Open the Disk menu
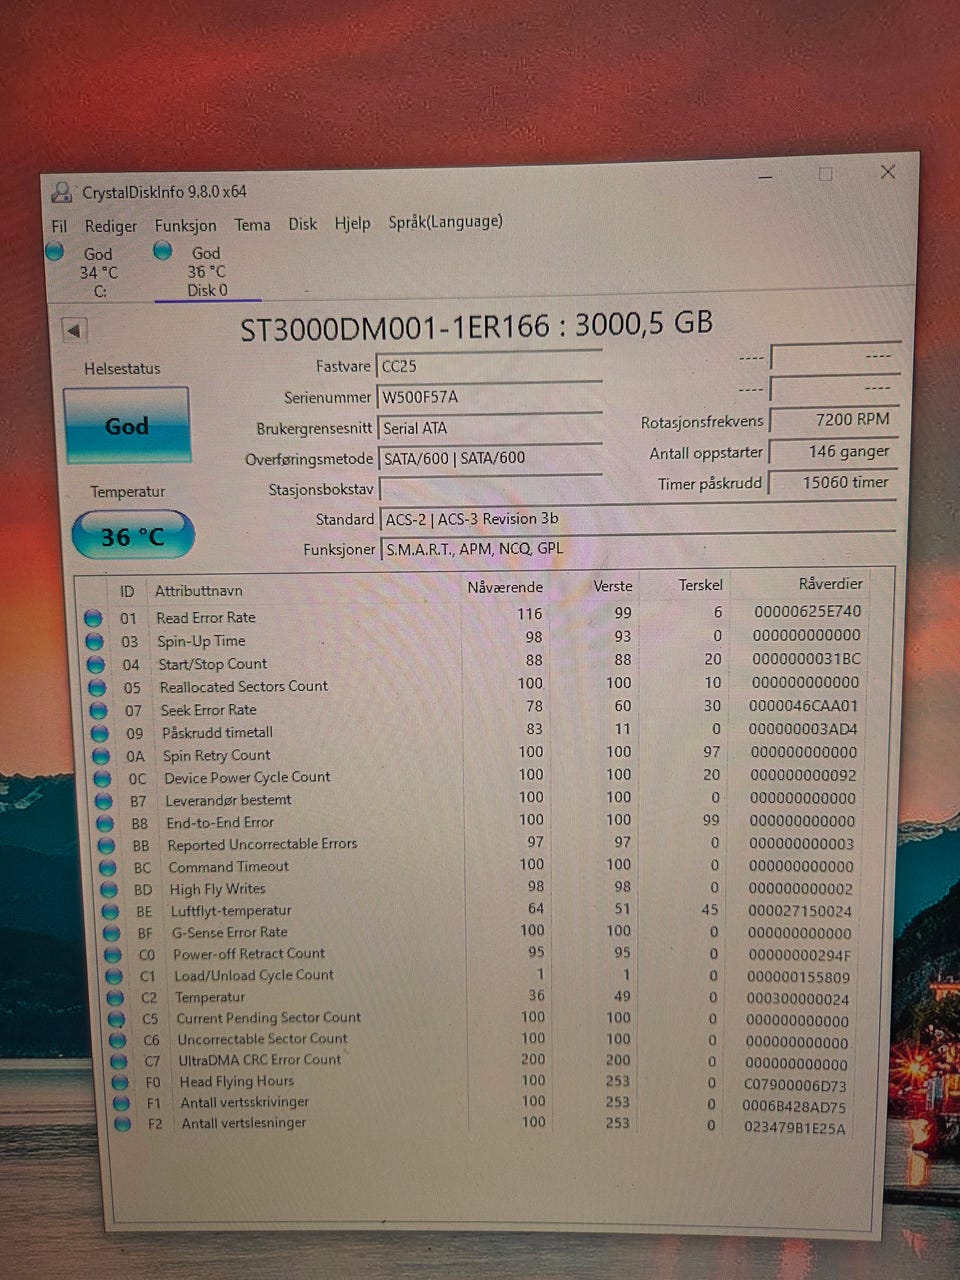This screenshot has width=960, height=1280. (302, 224)
